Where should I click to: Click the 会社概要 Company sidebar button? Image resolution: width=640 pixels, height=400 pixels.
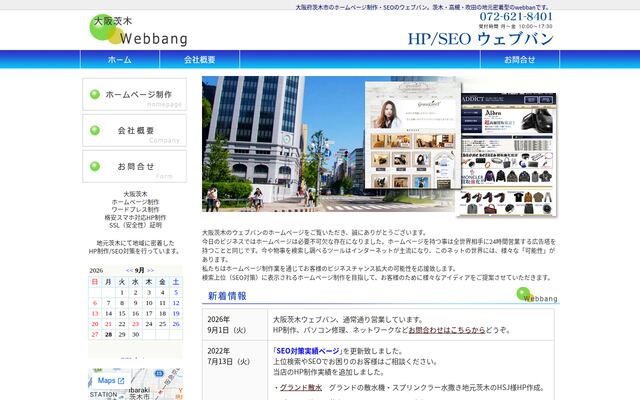tap(134, 130)
